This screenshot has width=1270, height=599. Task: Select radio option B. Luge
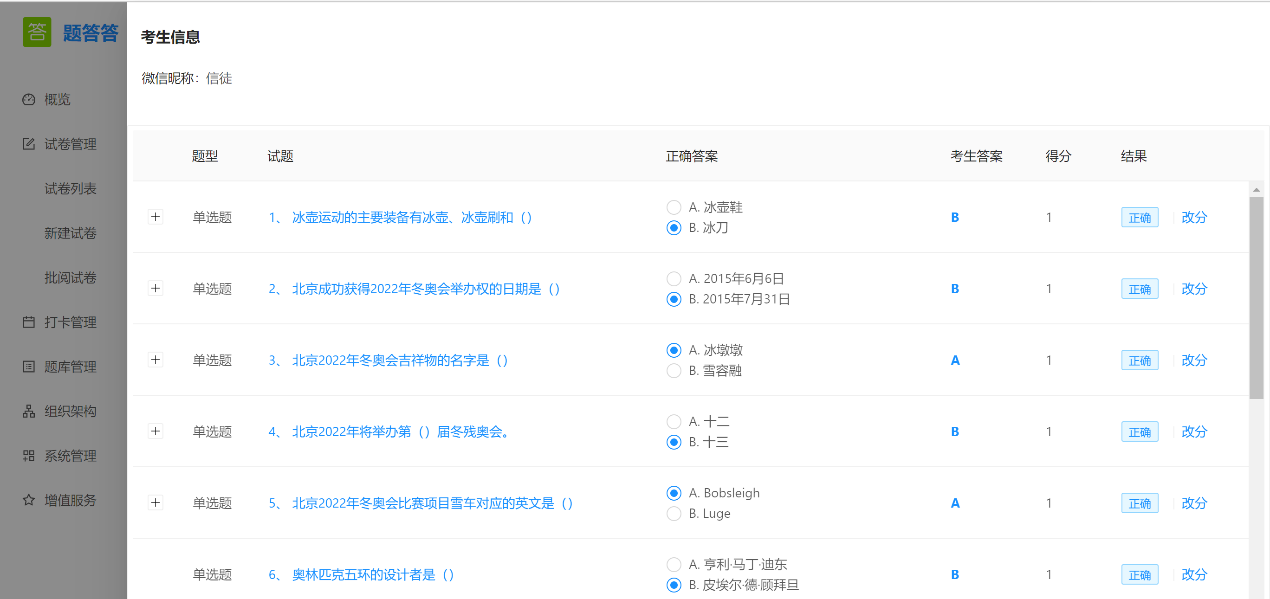[674, 514]
